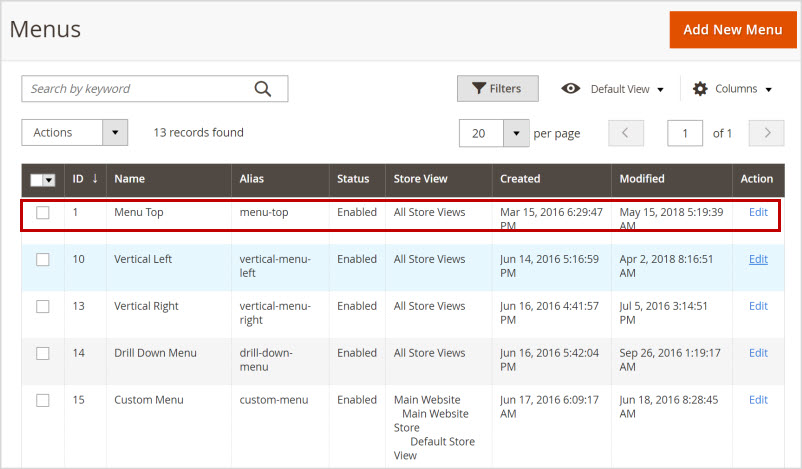This screenshot has width=802, height=469.
Task: Click the current page number field
Action: 685,133
